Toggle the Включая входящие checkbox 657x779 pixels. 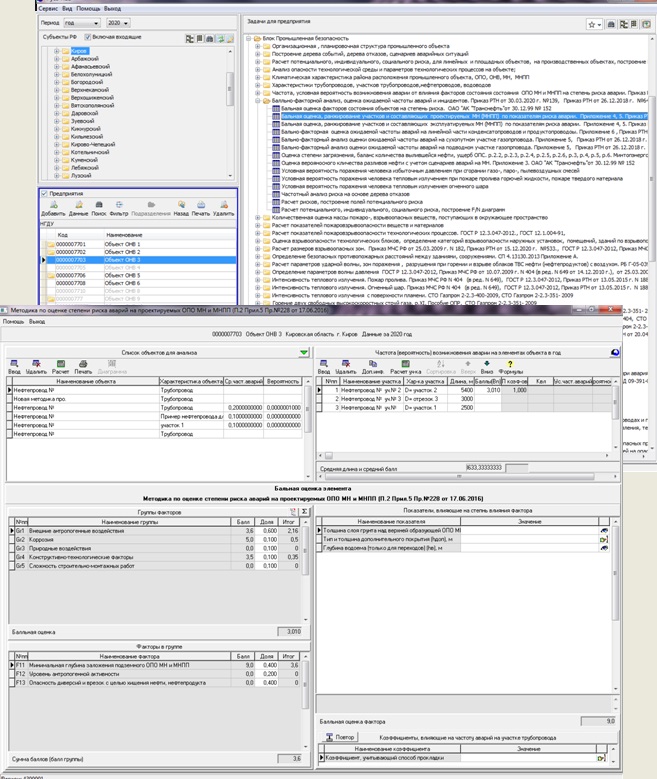(89, 36)
